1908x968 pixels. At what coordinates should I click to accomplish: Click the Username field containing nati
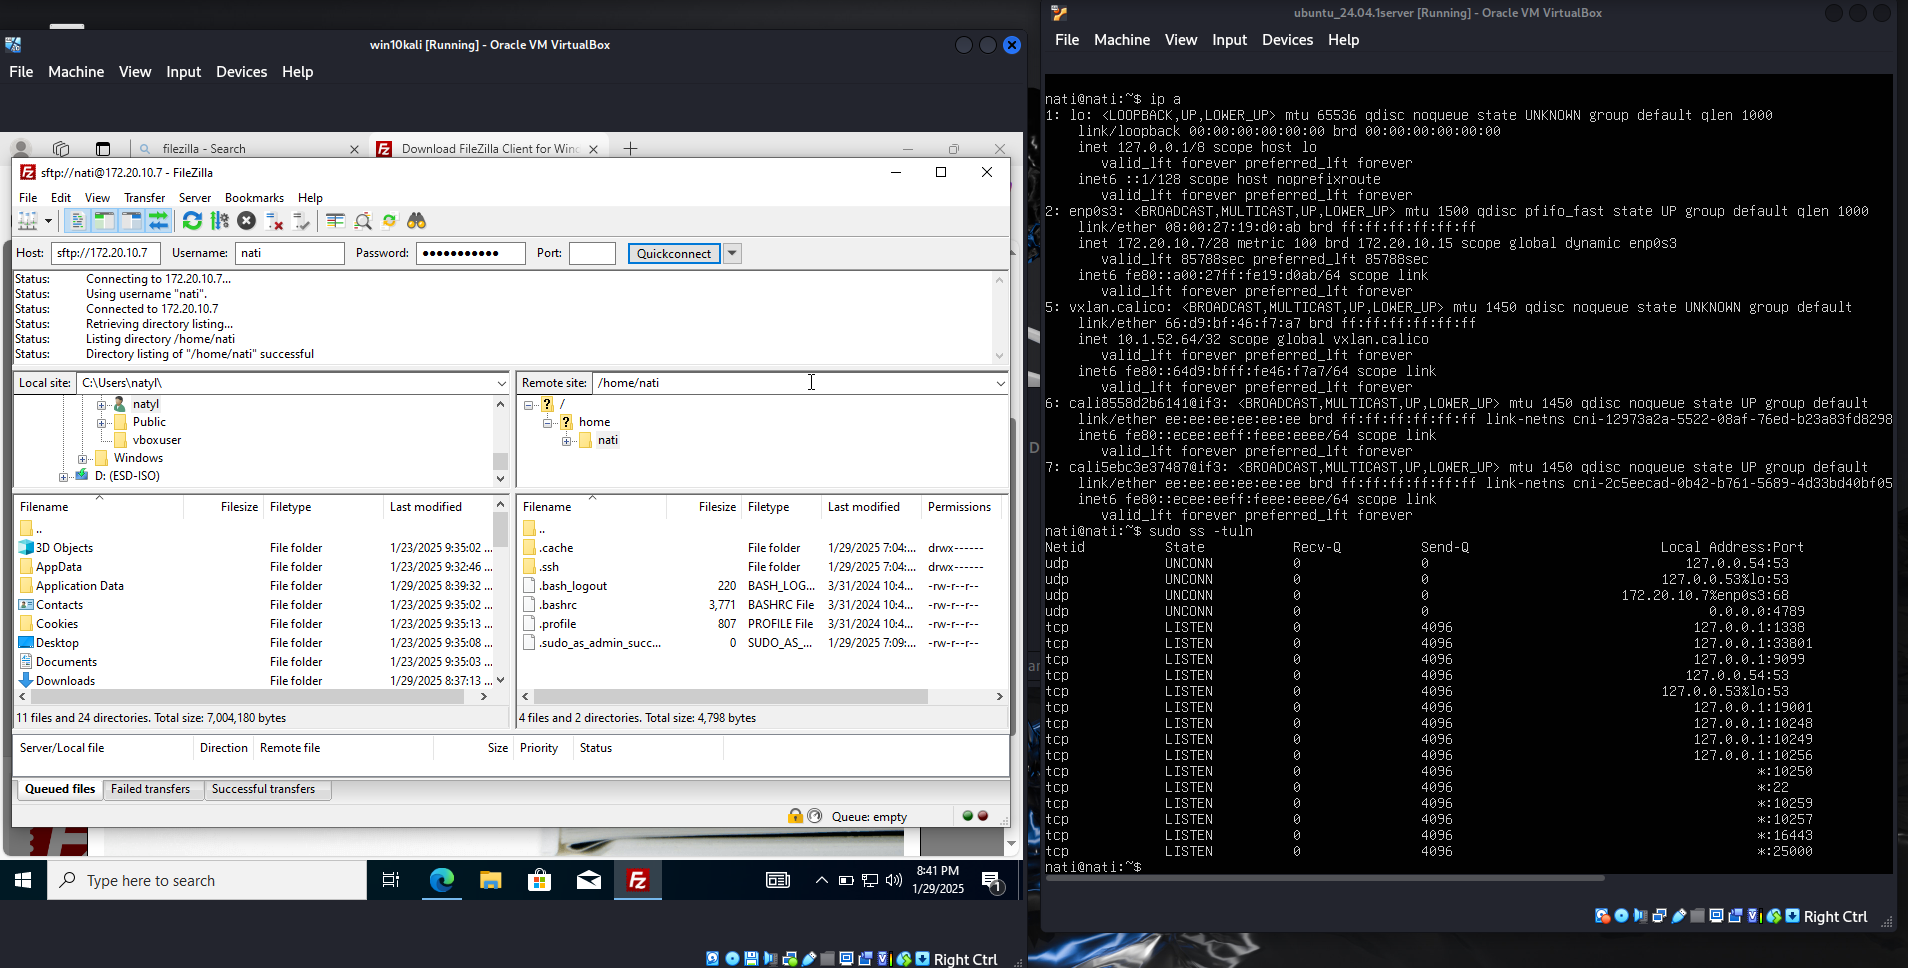tap(290, 253)
